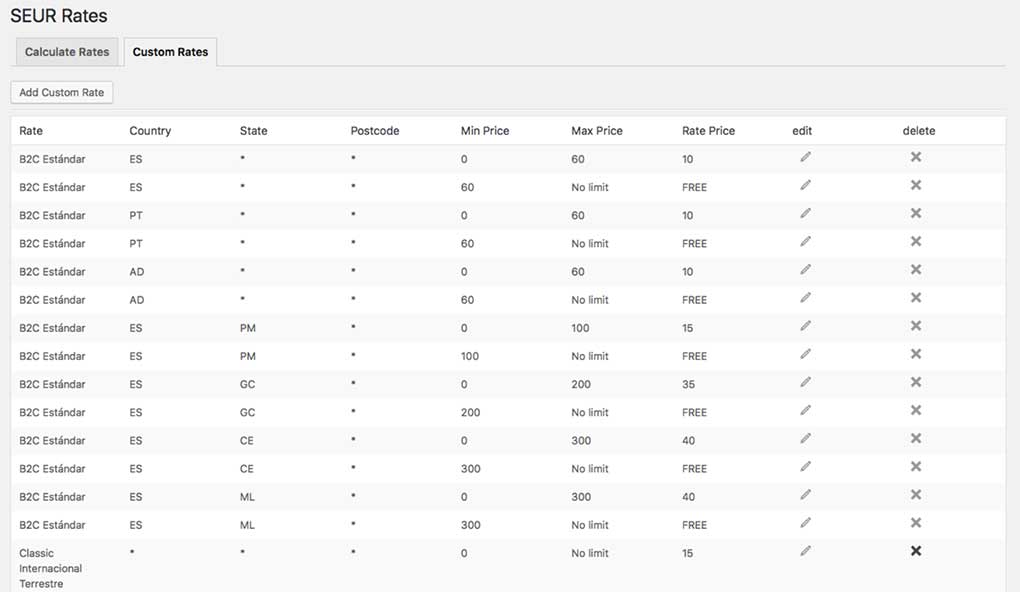Delete the PM state FREE rate
This screenshot has height=592, width=1020.
coord(915,354)
